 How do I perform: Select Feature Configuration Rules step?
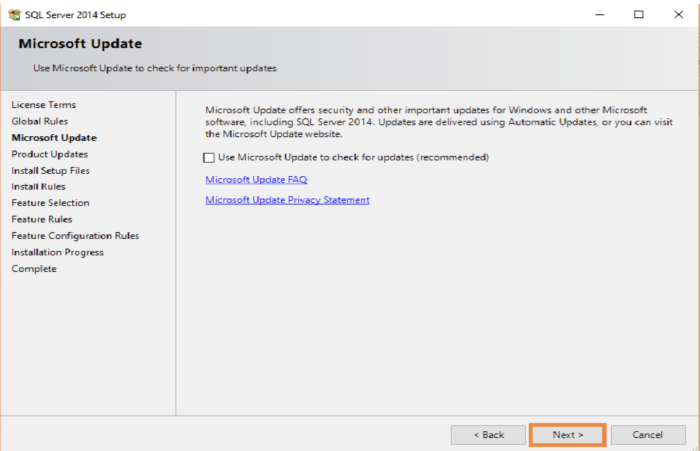pyautogui.click(x=75, y=236)
